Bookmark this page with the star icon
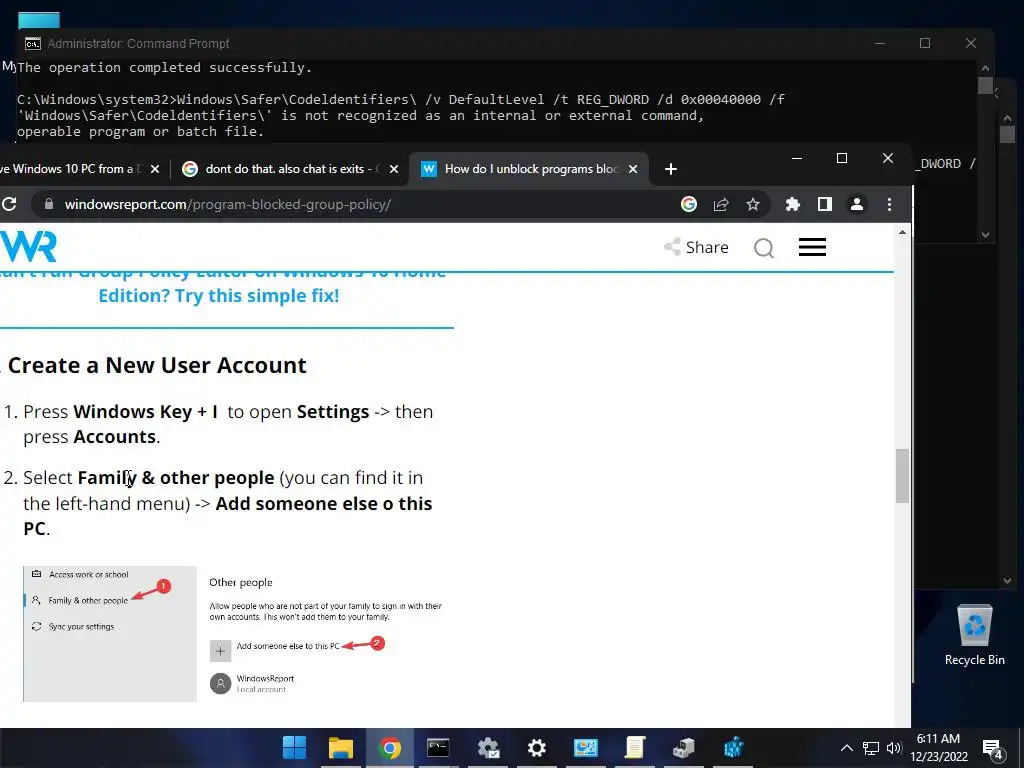The image size is (1024, 768). (753, 204)
